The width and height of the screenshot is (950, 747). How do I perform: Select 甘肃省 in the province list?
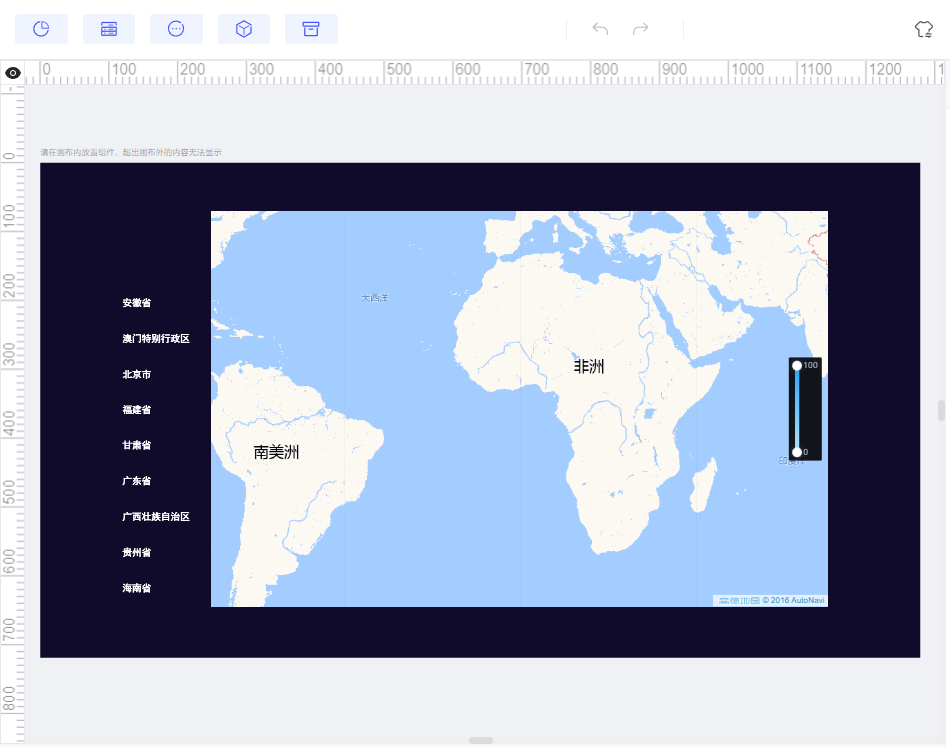pyautogui.click(x=137, y=445)
